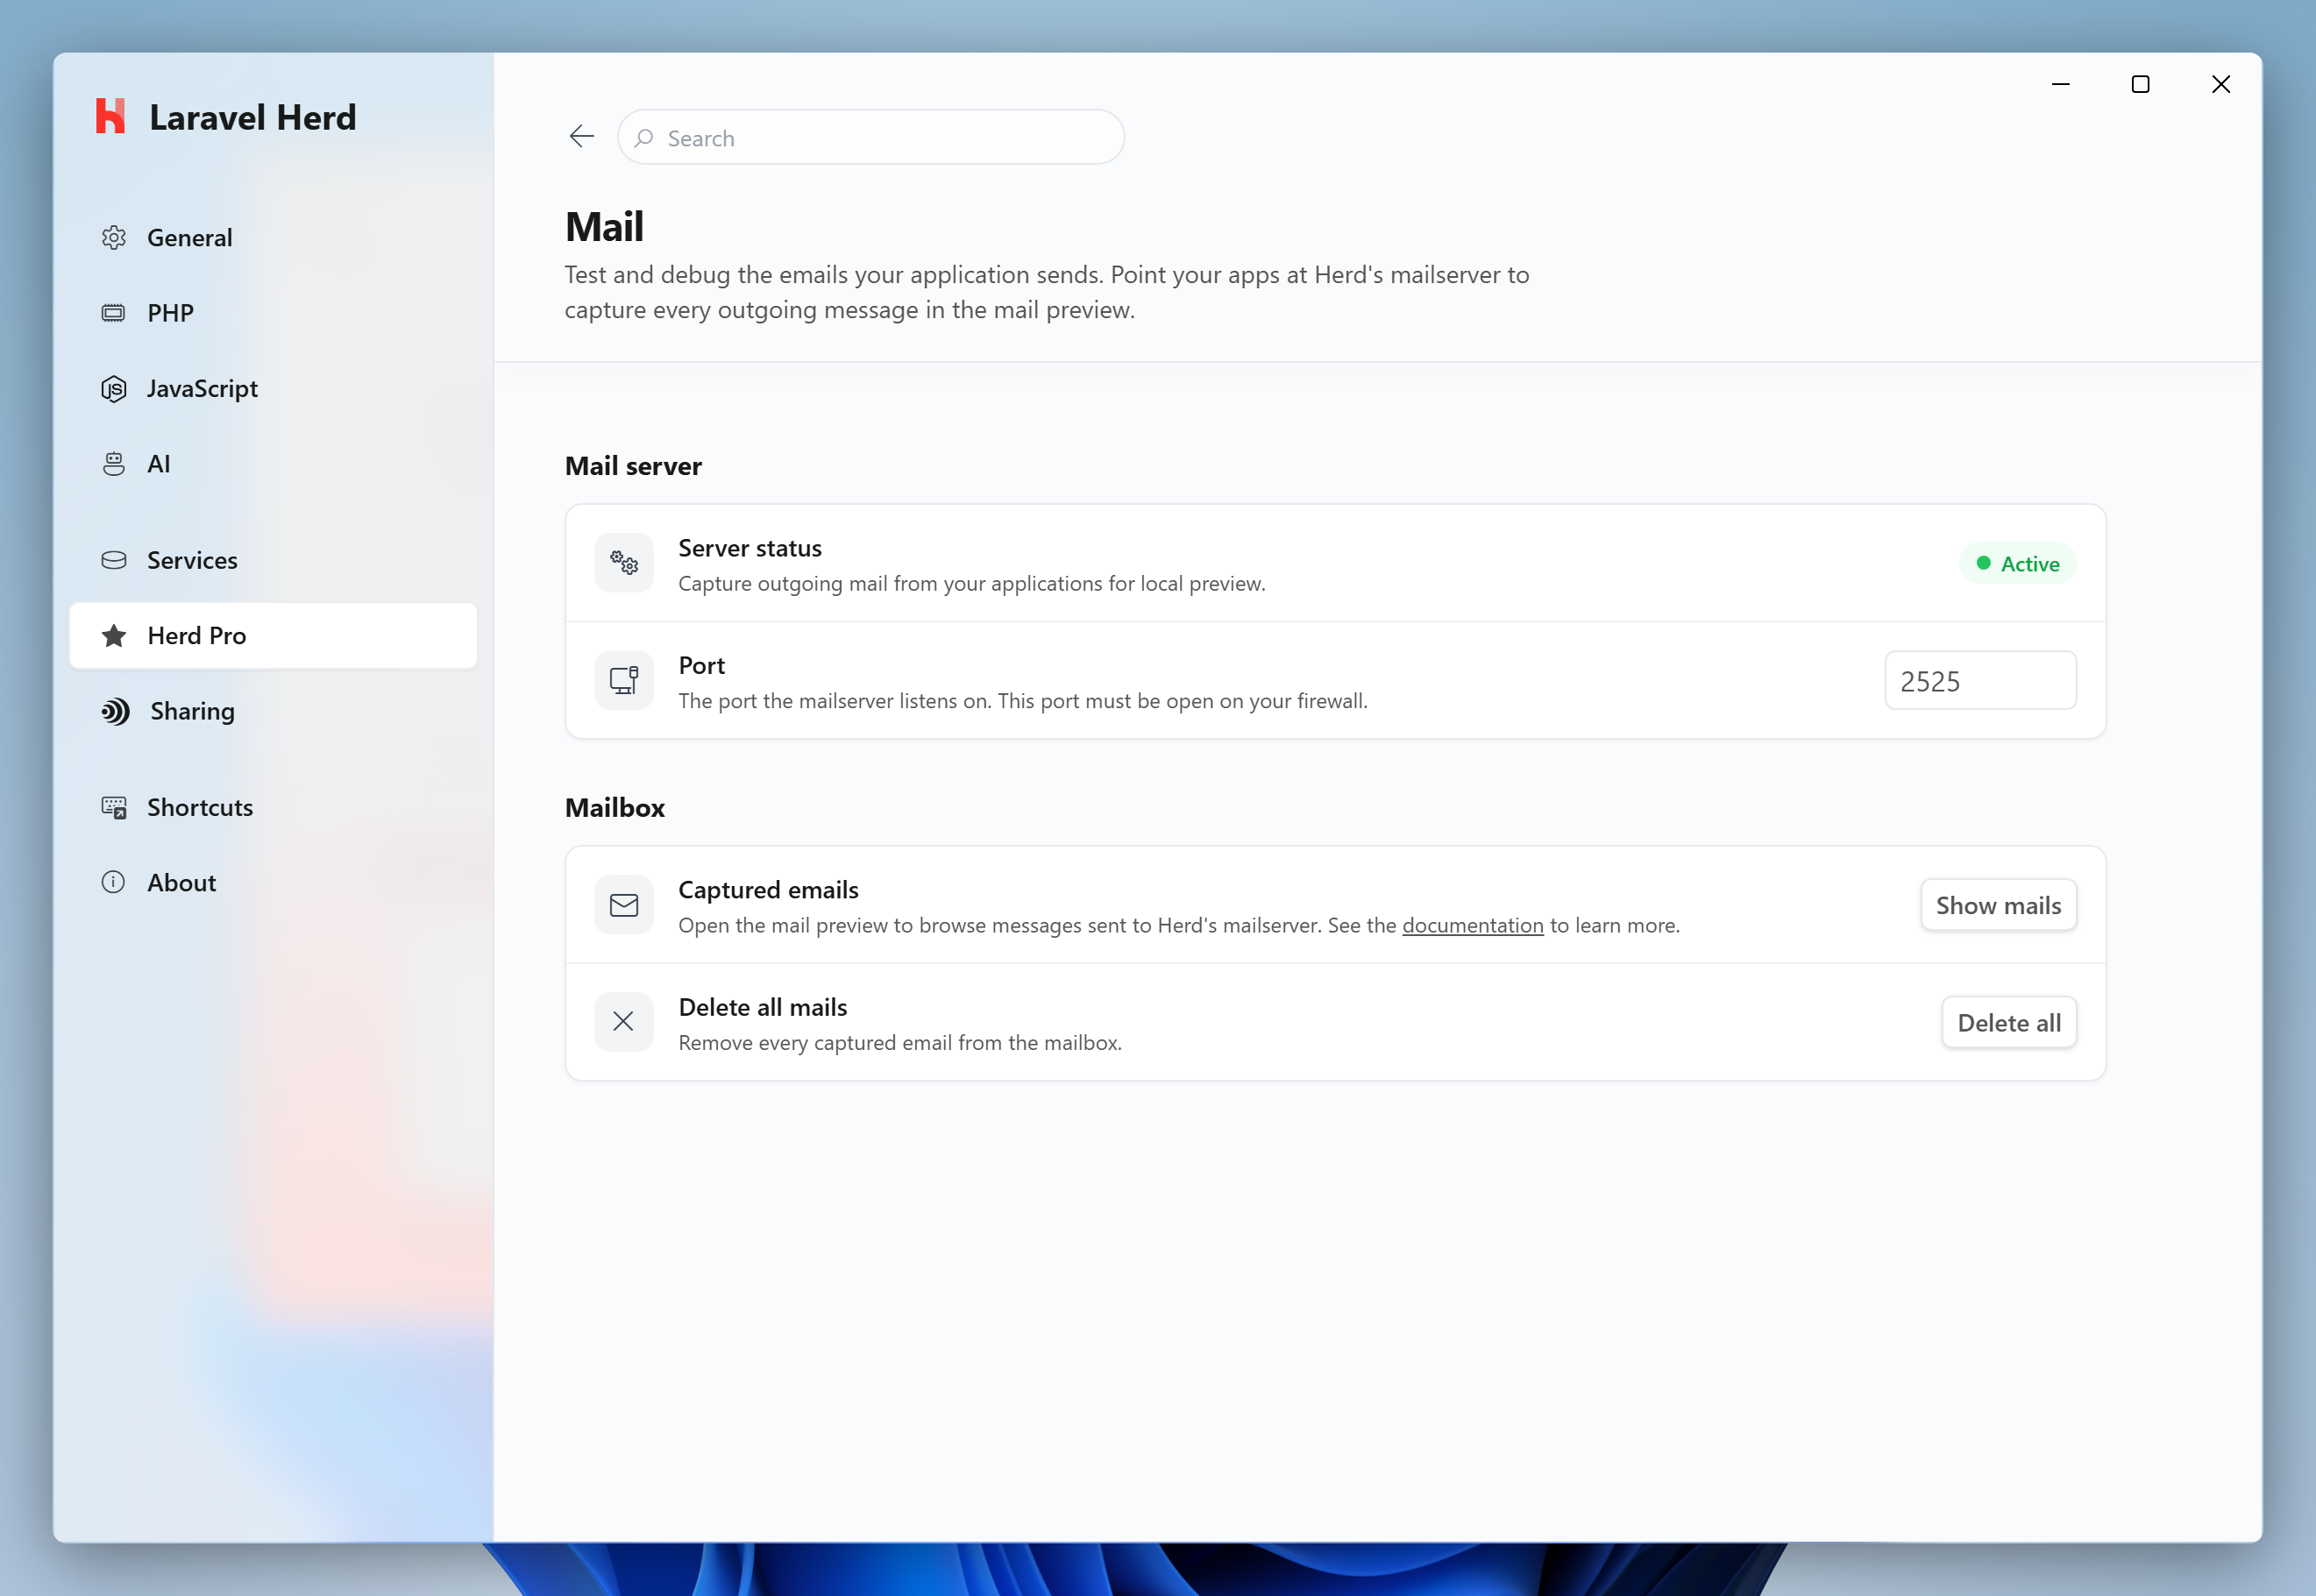Click the "Mail server" section heading
The image size is (2316, 1596).
click(x=633, y=466)
